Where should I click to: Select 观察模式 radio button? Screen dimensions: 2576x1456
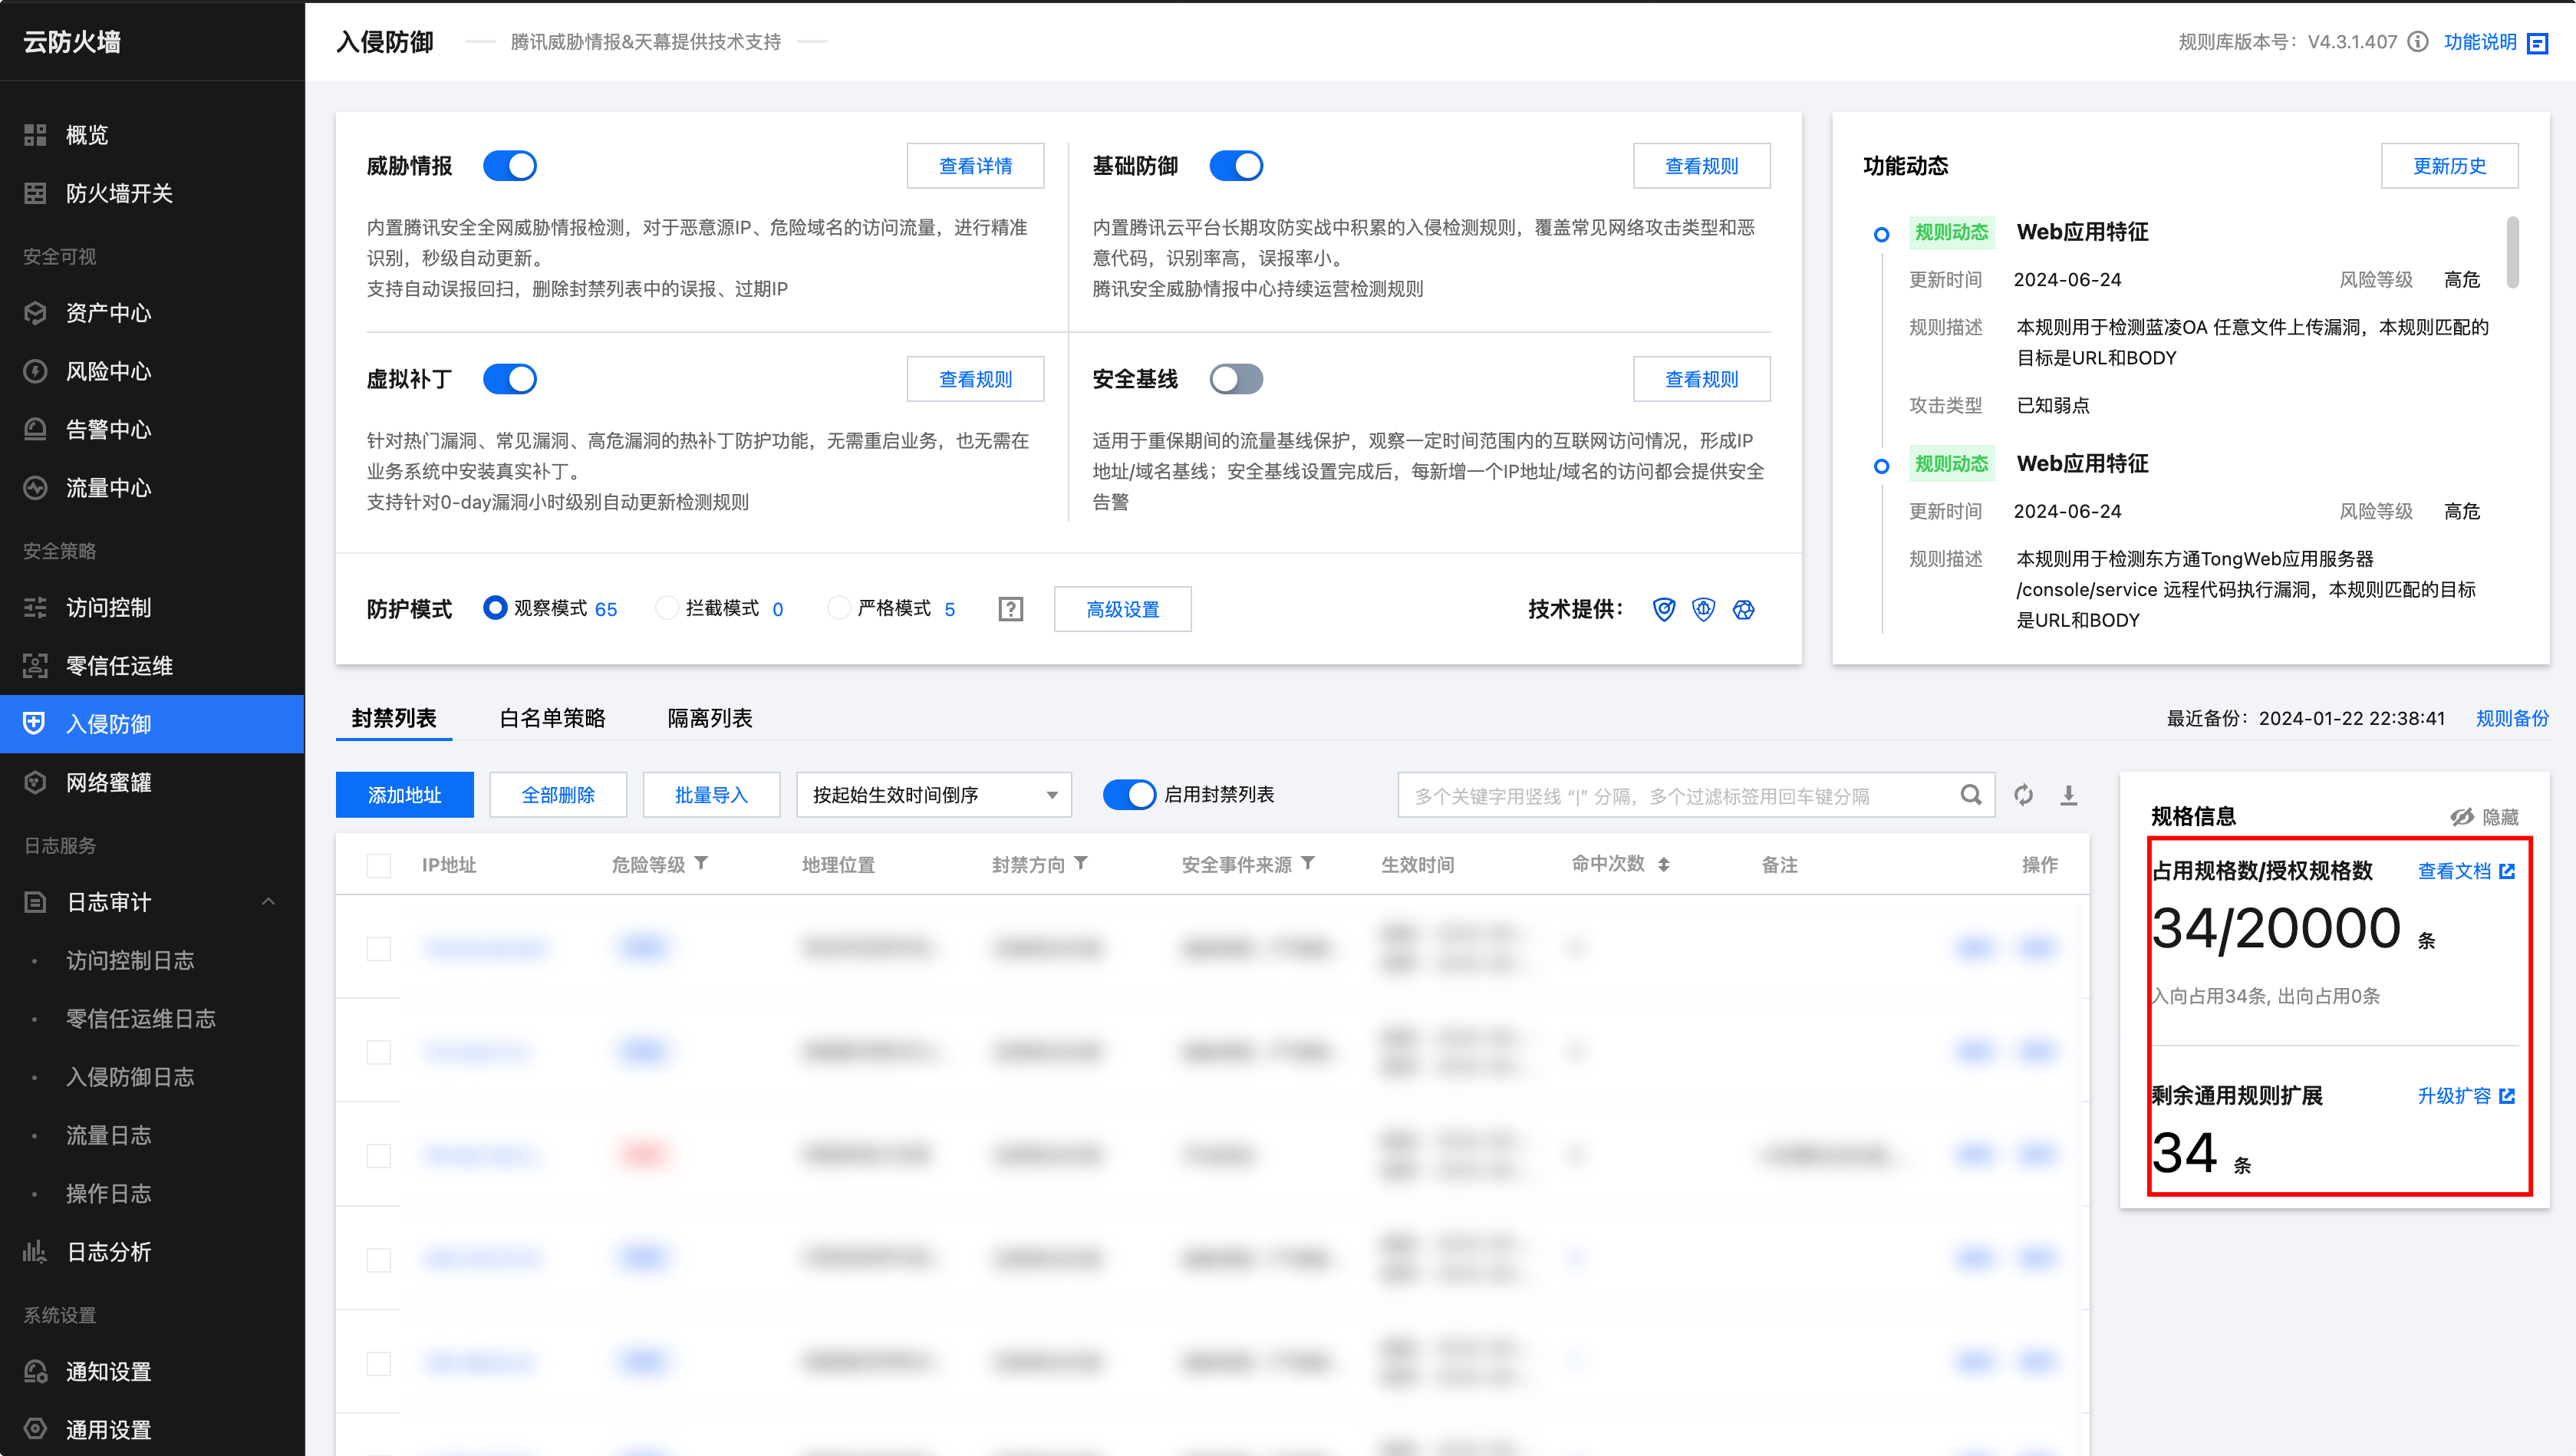(495, 608)
